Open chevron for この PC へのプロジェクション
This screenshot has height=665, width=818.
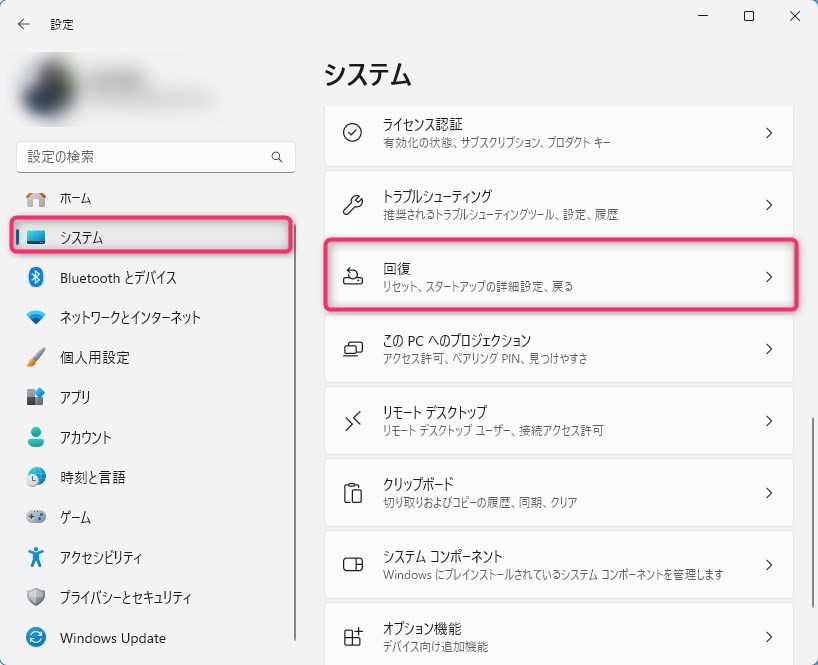click(x=768, y=349)
